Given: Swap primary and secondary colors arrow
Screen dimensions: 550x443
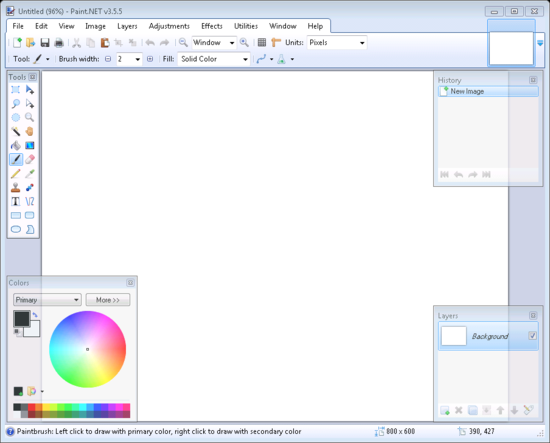Looking at the screenshot, I should tap(35, 315).
